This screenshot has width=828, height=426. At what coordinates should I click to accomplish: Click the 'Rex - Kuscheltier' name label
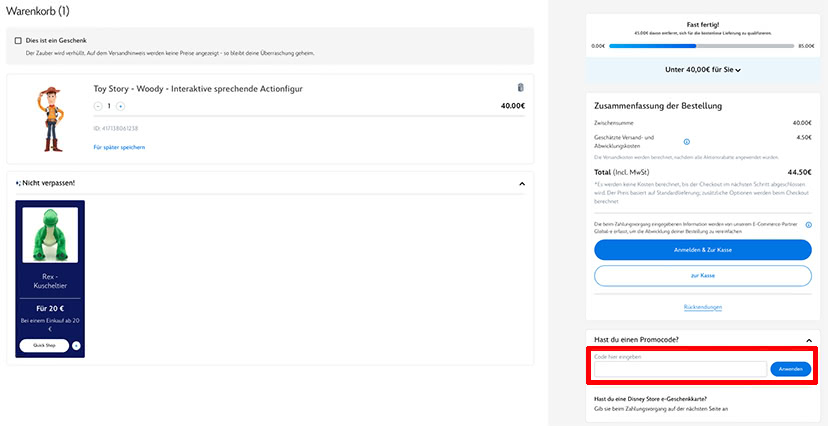(50, 281)
